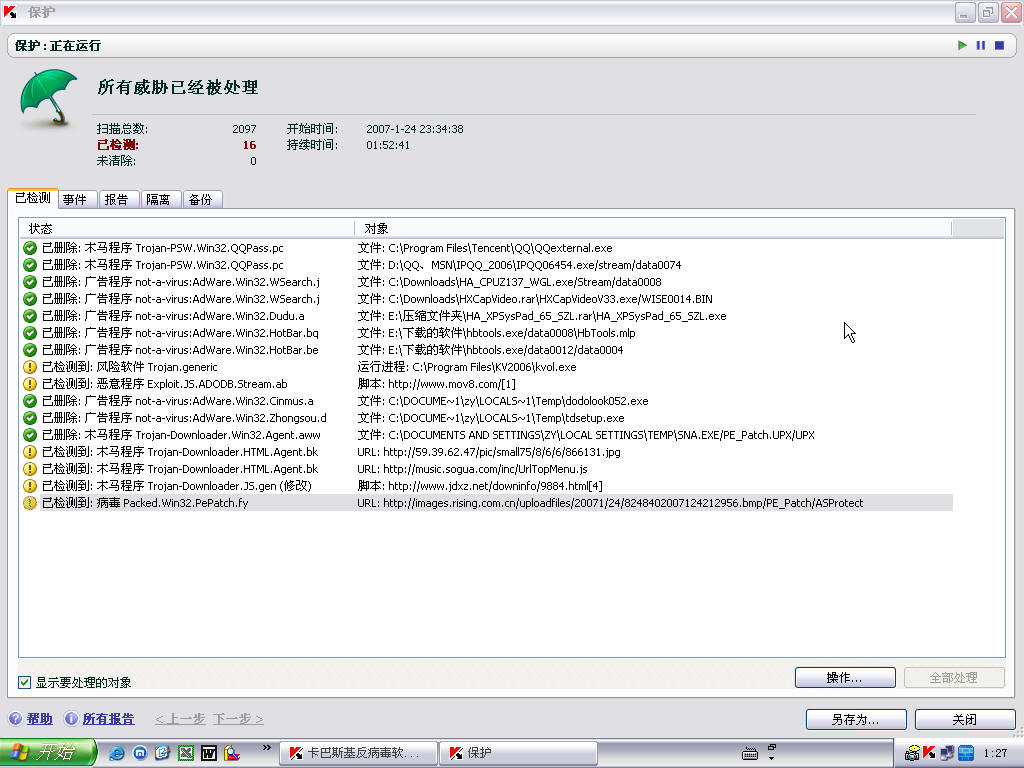Image resolution: width=1024 pixels, height=768 pixels.
Task: Select the Packed.Win32.PePatch.fy row
Action: point(486,503)
